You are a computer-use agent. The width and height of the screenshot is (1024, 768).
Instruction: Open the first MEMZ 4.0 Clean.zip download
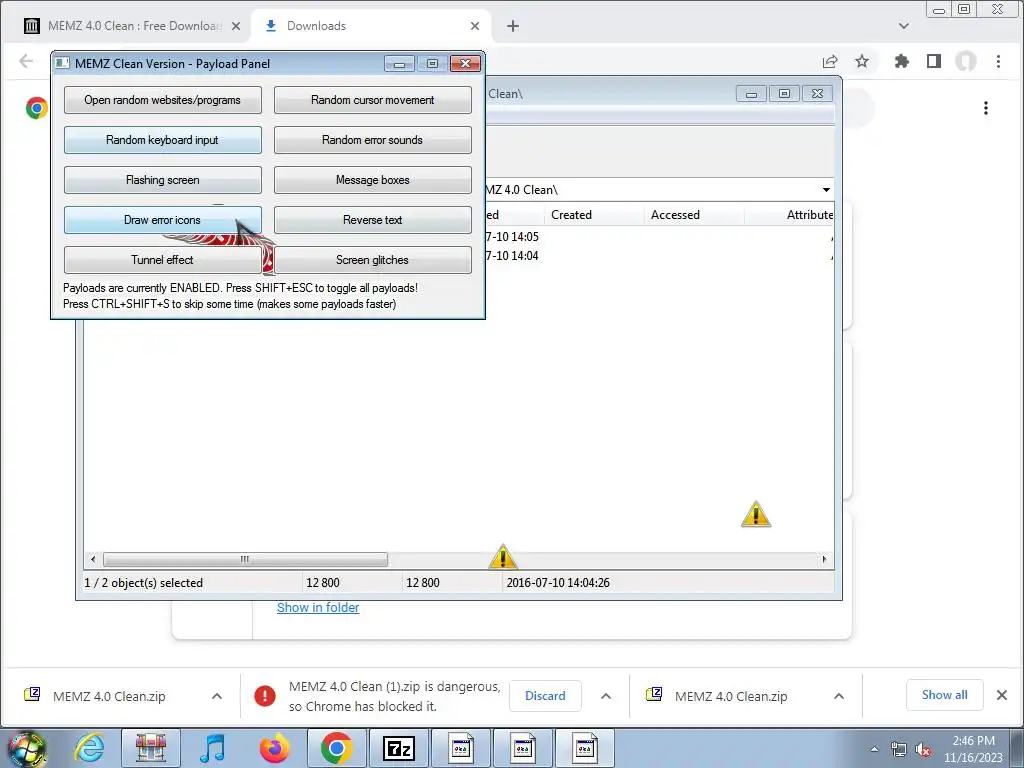pyautogui.click(x=108, y=696)
